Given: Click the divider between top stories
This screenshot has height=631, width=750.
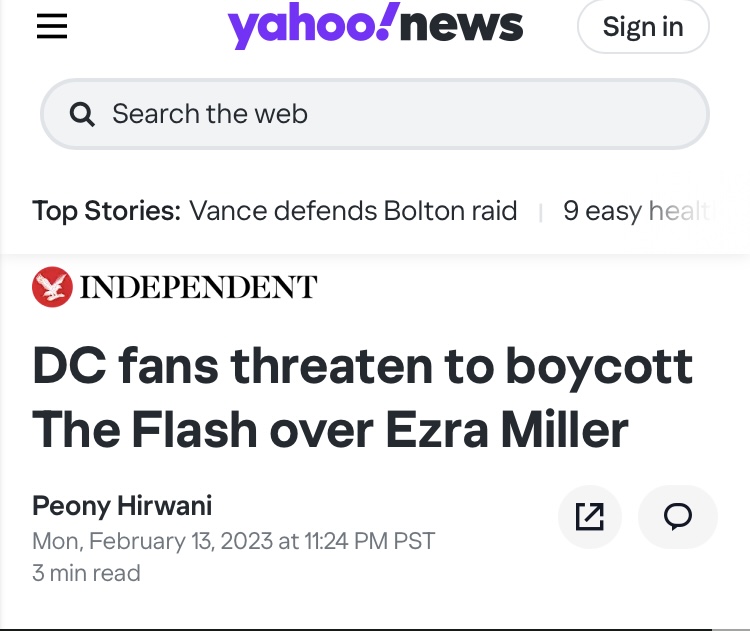Looking at the screenshot, I should pos(541,212).
